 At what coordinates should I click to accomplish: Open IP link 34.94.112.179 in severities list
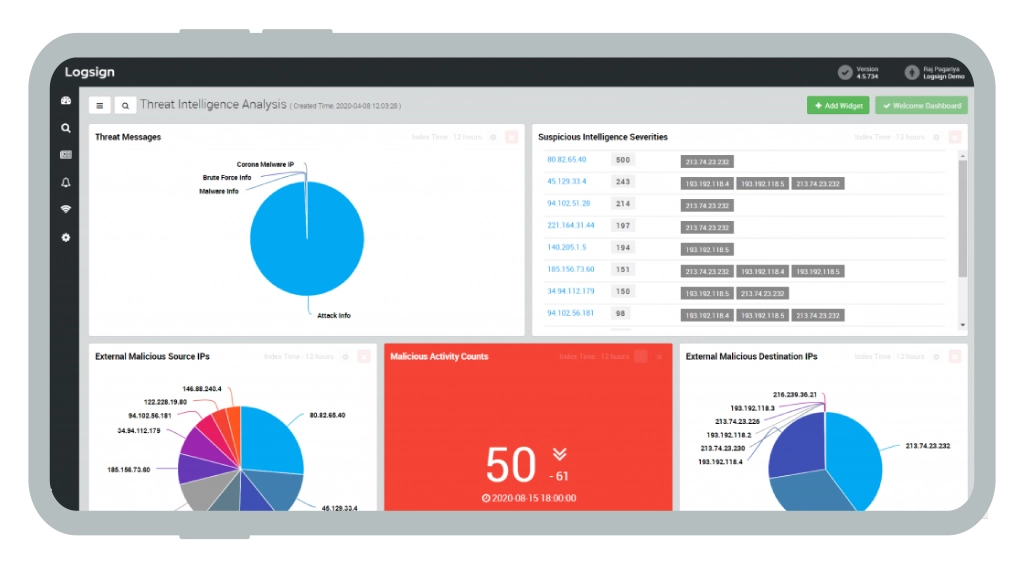coord(571,291)
